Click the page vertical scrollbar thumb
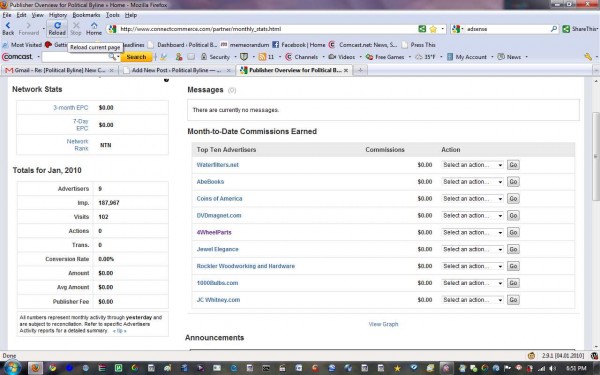Image resolution: width=600 pixels, height=375 pixels. click(596, 156)
